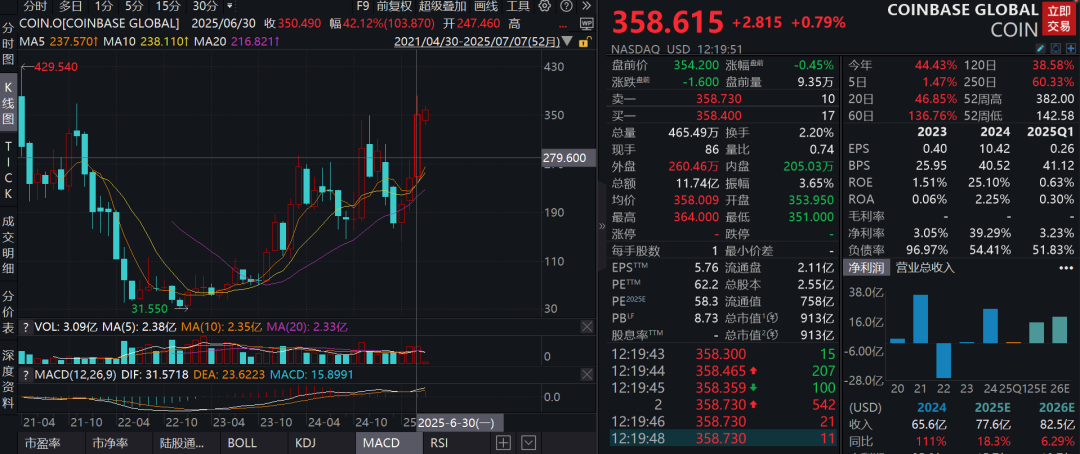
Task: Select the 5分 timeframe
Action: click(134, 7)
